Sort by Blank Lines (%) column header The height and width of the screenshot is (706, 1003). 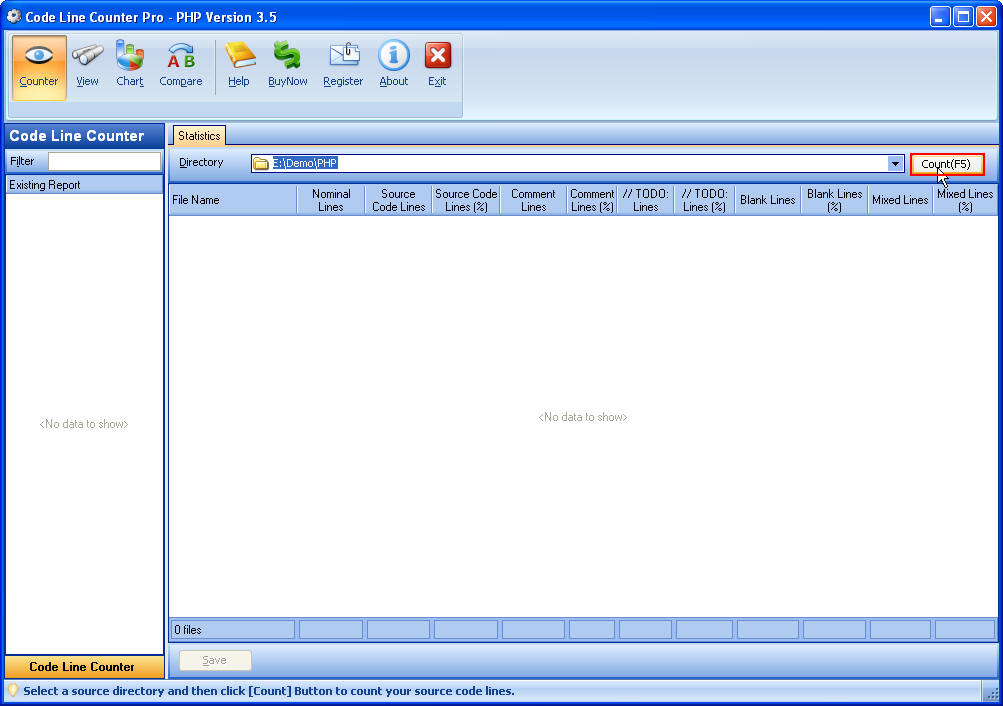834,200
